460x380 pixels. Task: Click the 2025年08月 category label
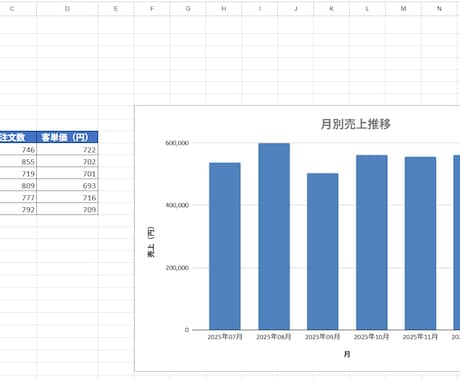coord(274,337)
